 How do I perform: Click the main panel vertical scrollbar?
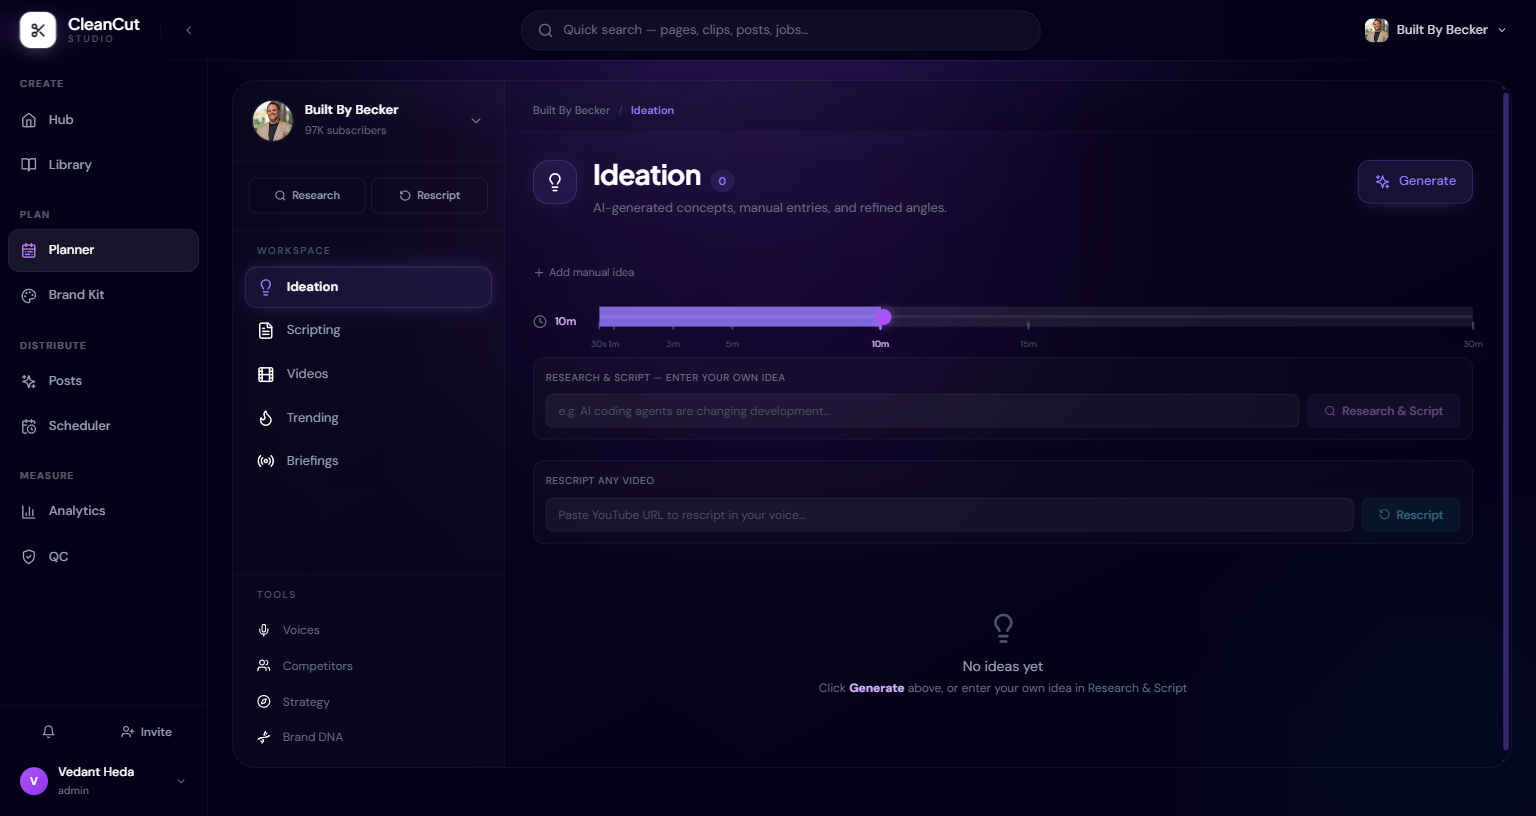pyautogui.click(x=1505, y=420)
